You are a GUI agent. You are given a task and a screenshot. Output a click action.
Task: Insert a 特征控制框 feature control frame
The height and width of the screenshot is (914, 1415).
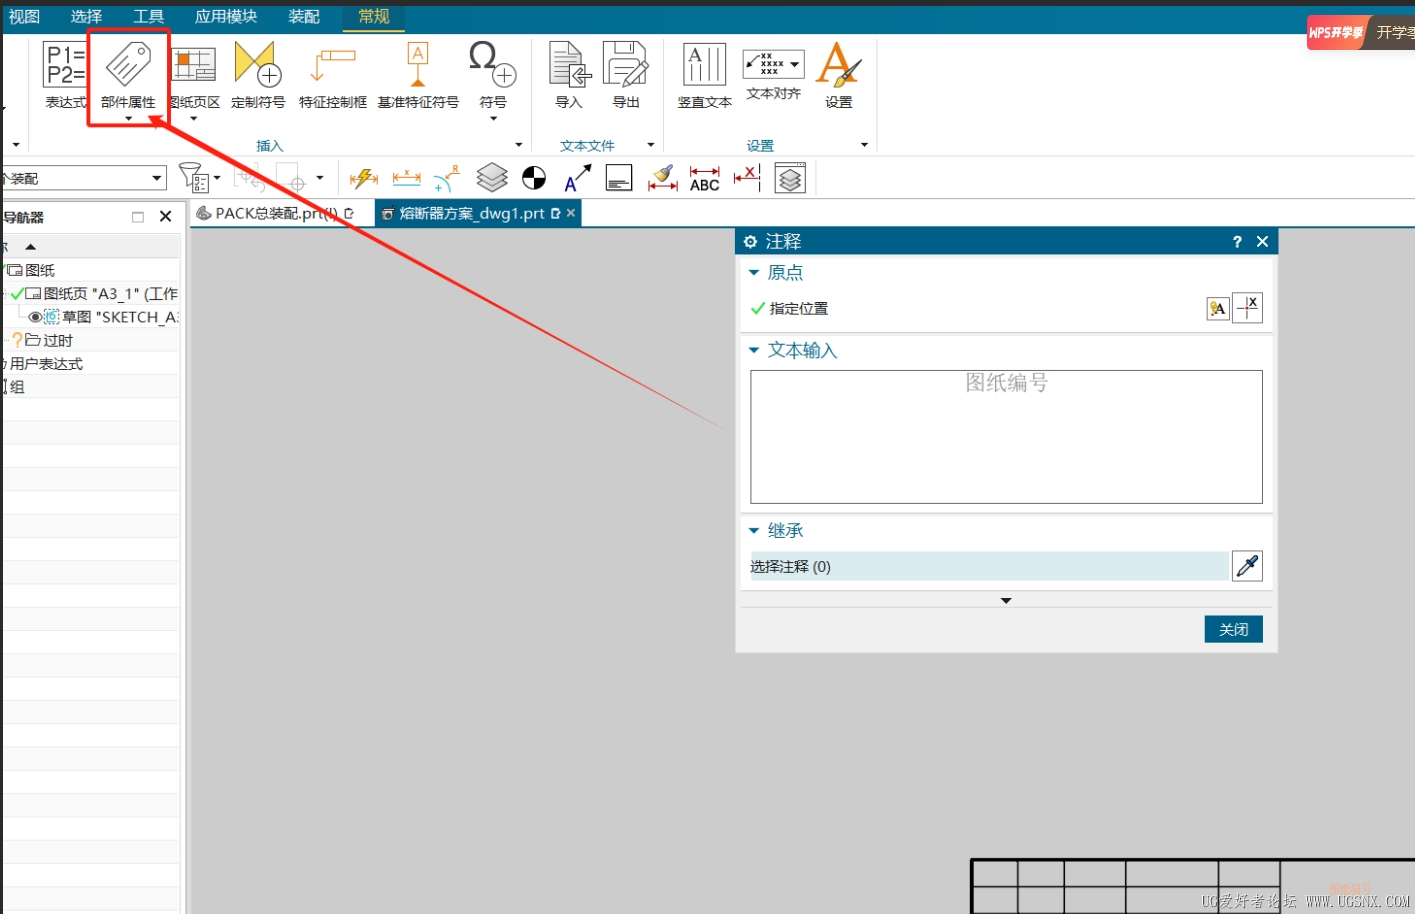click(333, 75)
